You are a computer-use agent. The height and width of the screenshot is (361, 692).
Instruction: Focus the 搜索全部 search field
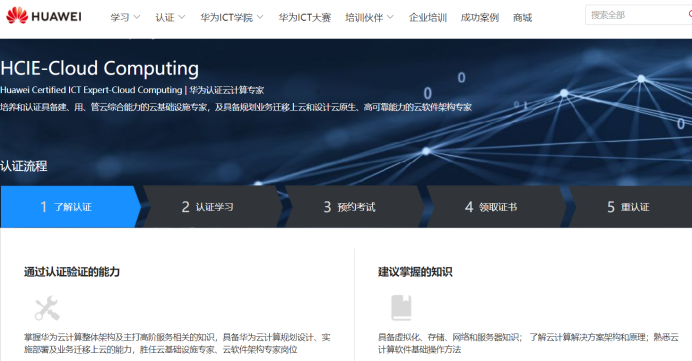coord(638,15)
